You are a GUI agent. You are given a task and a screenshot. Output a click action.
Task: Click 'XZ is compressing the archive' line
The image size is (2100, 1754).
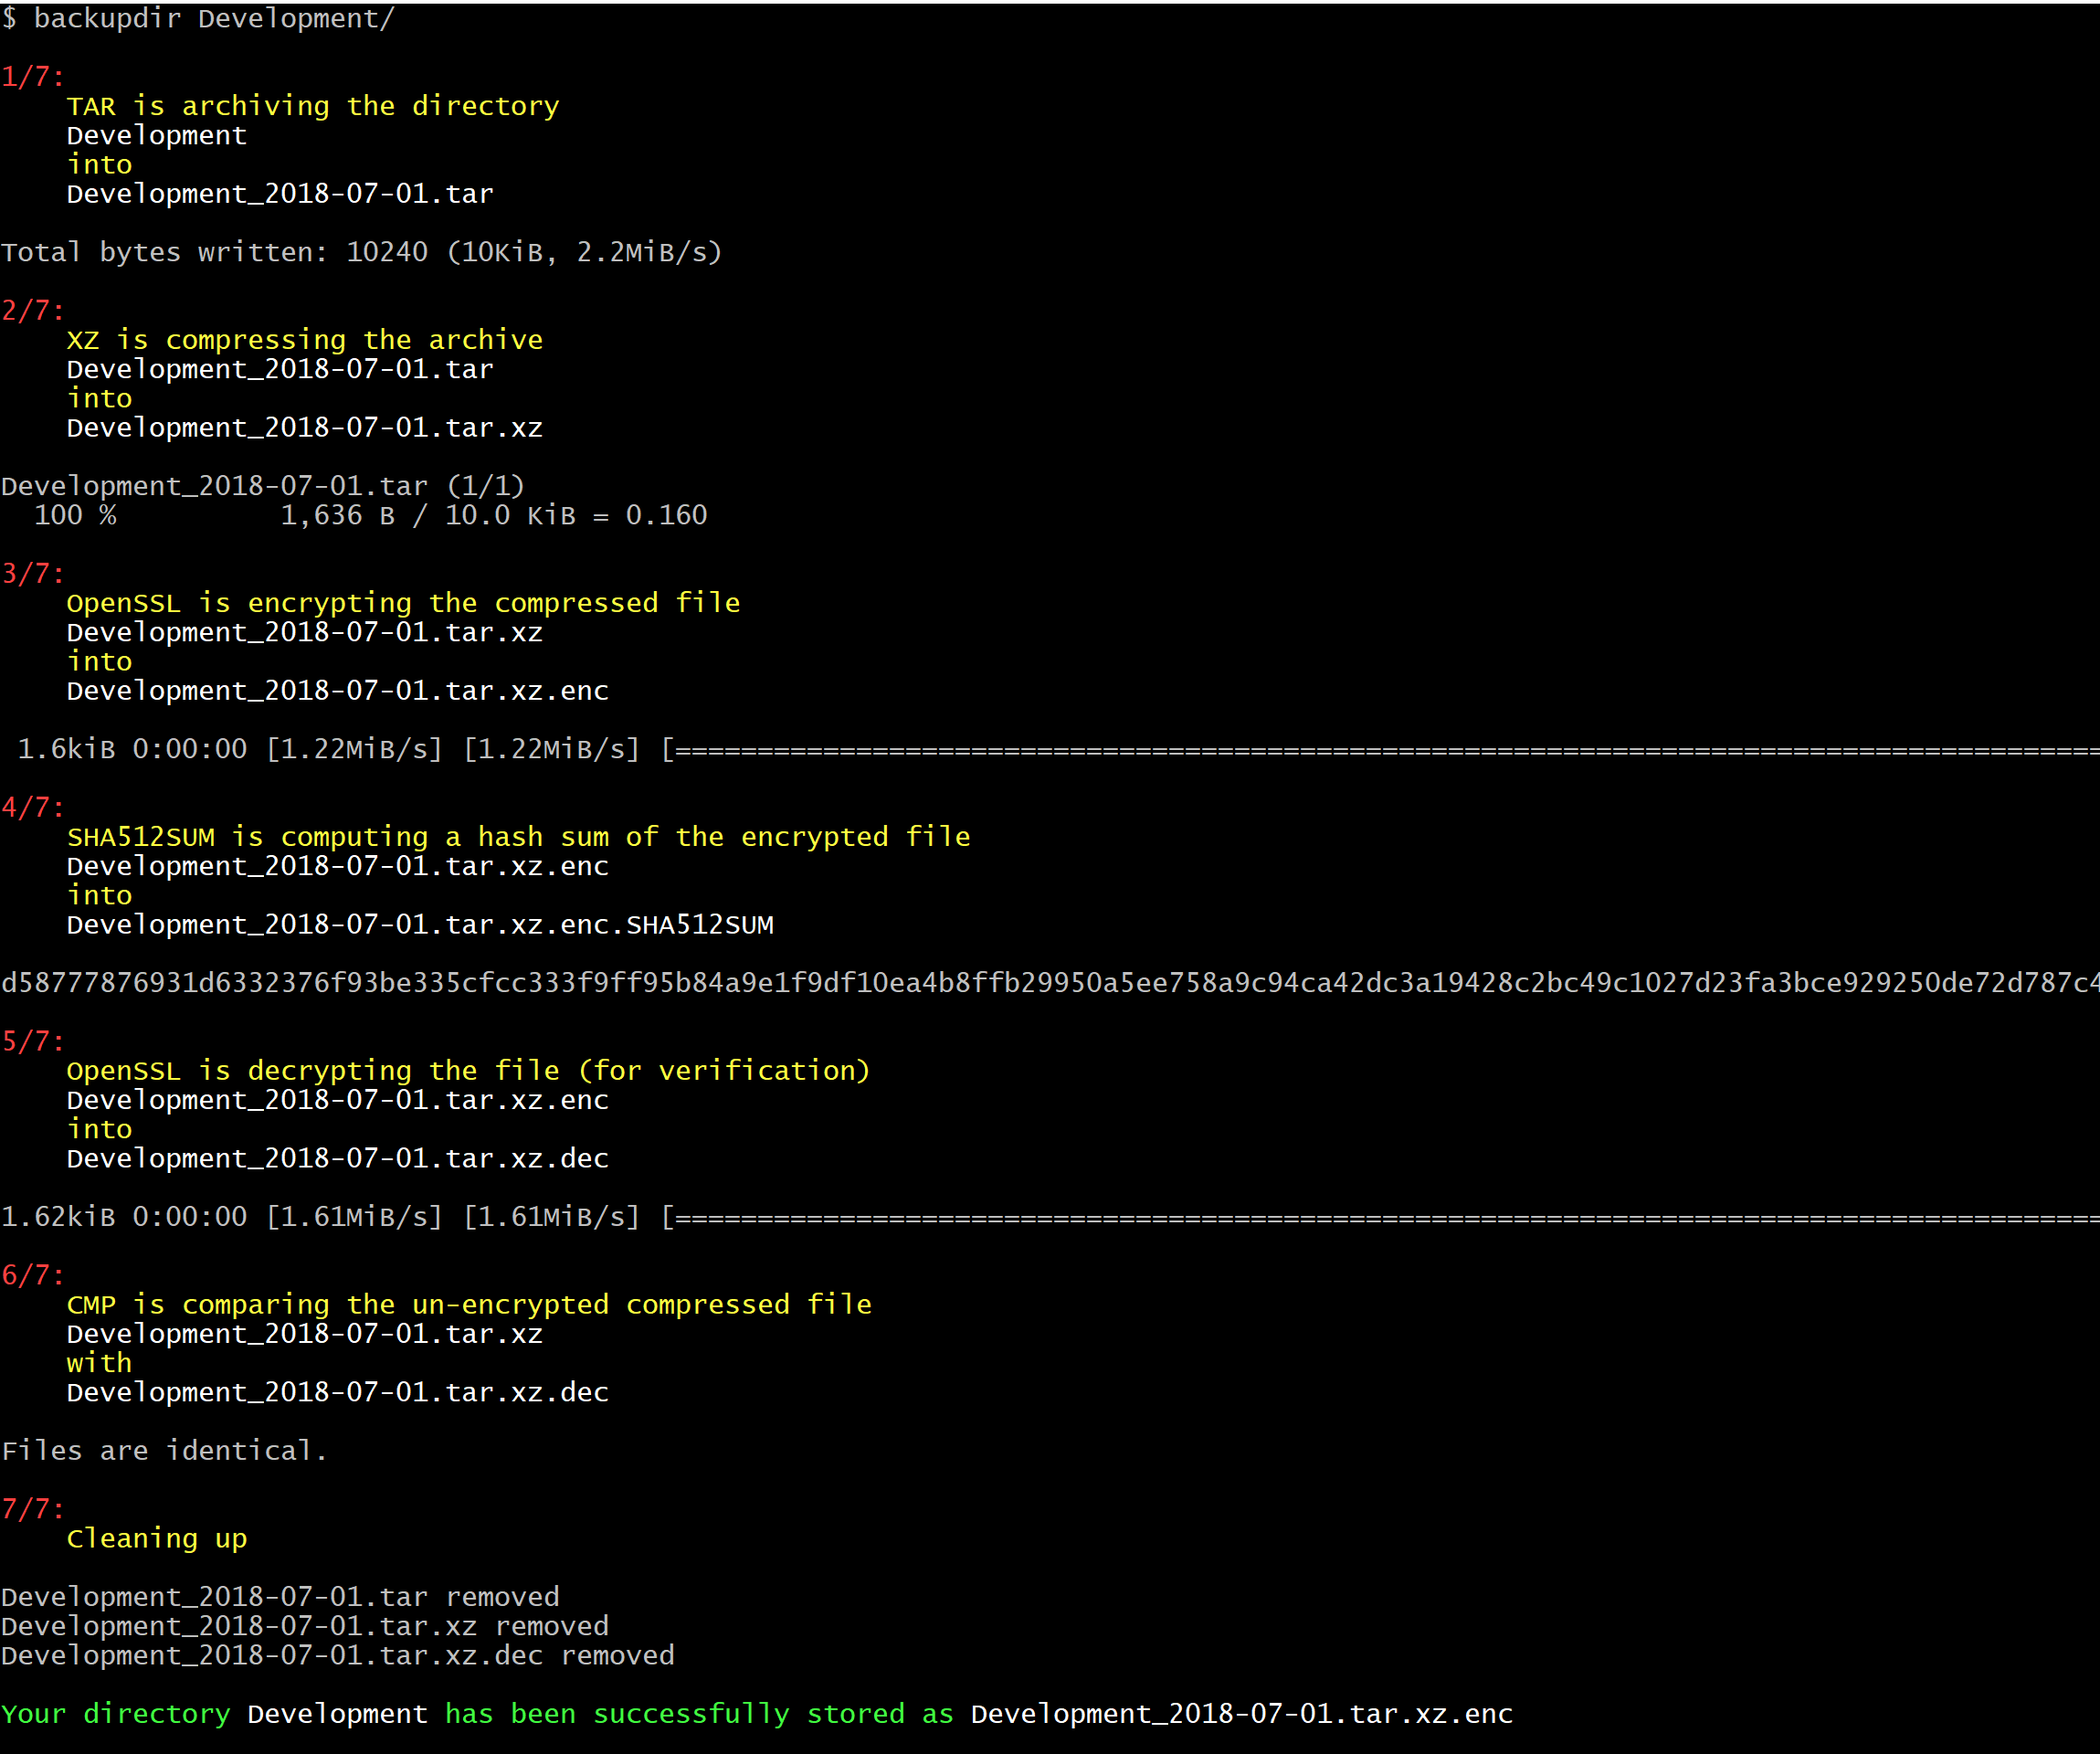coord(305,340)
